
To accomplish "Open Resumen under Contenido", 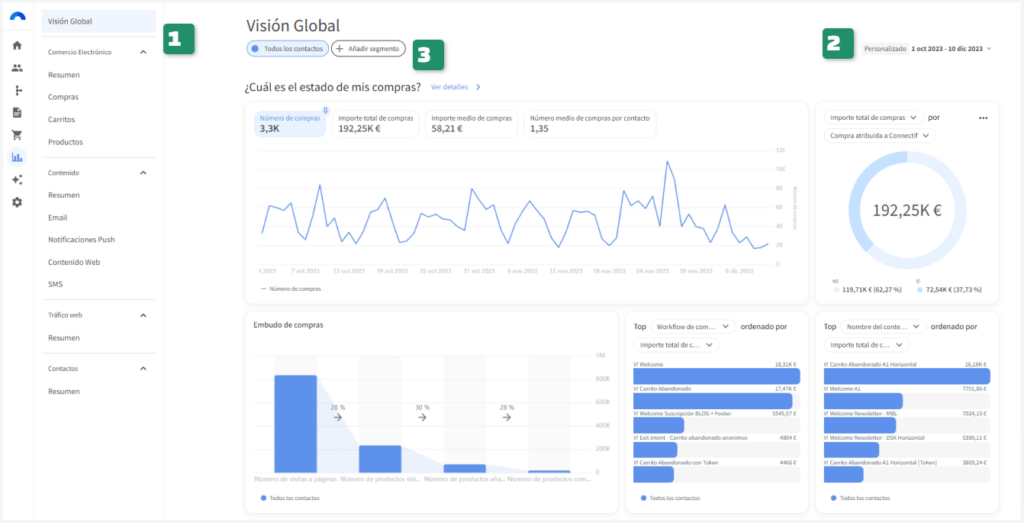I will [x=64, y=195].
